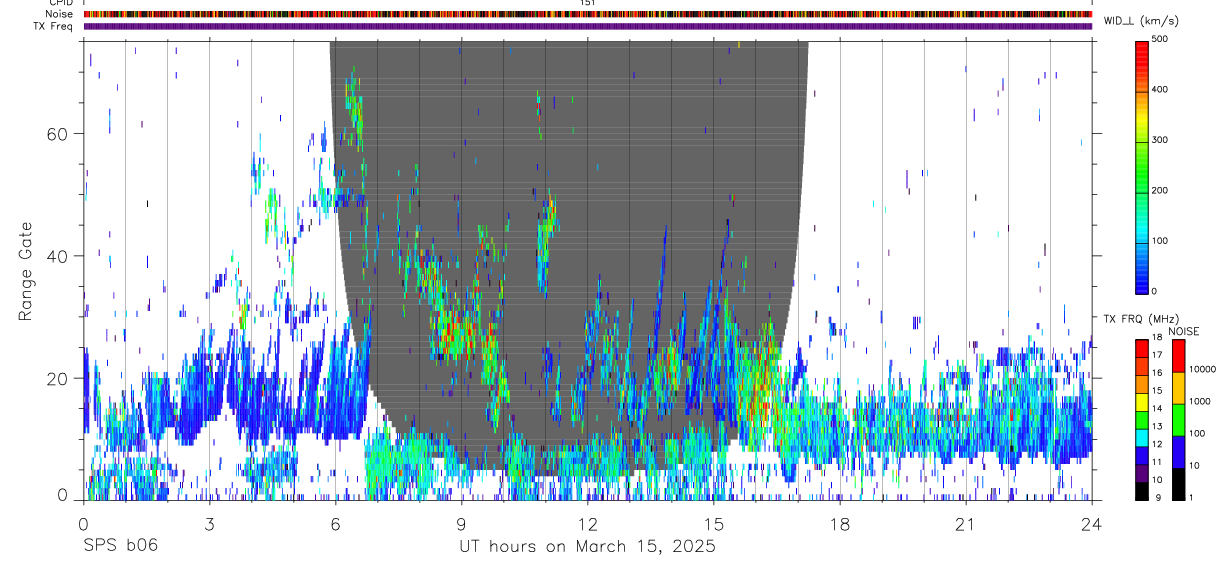Click the '151' CPID value at top

(x=588, y=3)
